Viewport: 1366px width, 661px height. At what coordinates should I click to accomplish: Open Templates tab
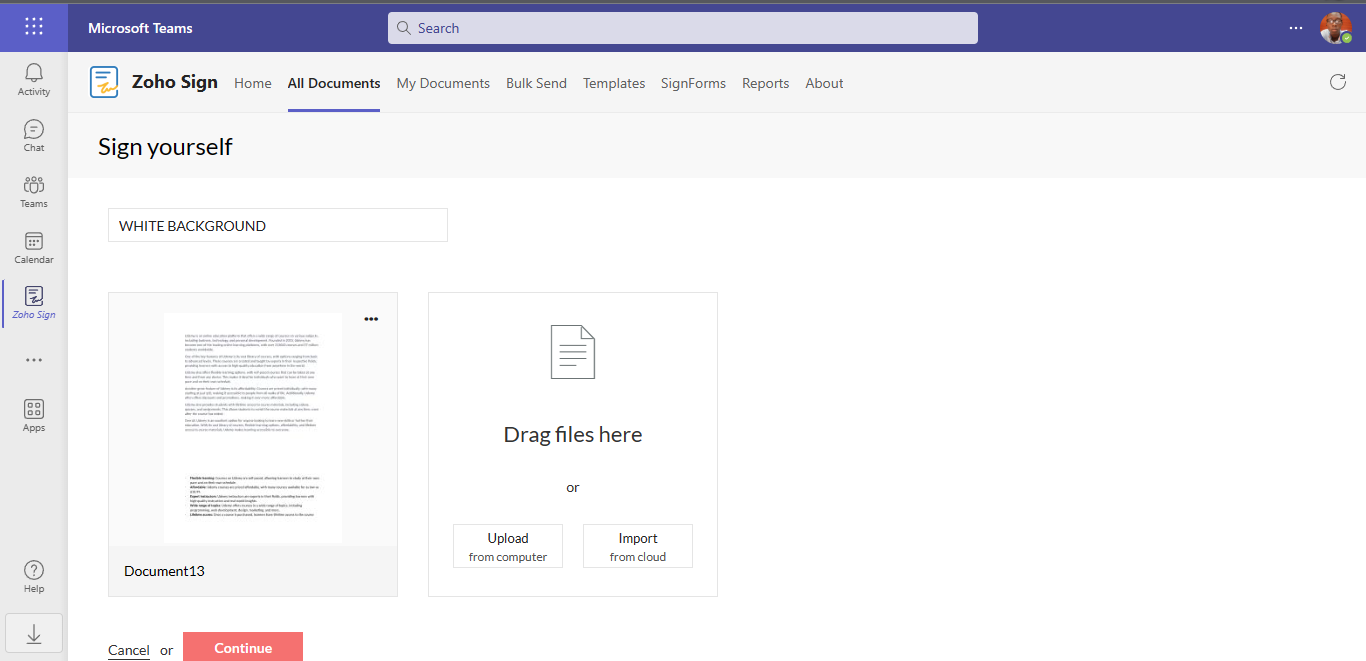point(614,83)
